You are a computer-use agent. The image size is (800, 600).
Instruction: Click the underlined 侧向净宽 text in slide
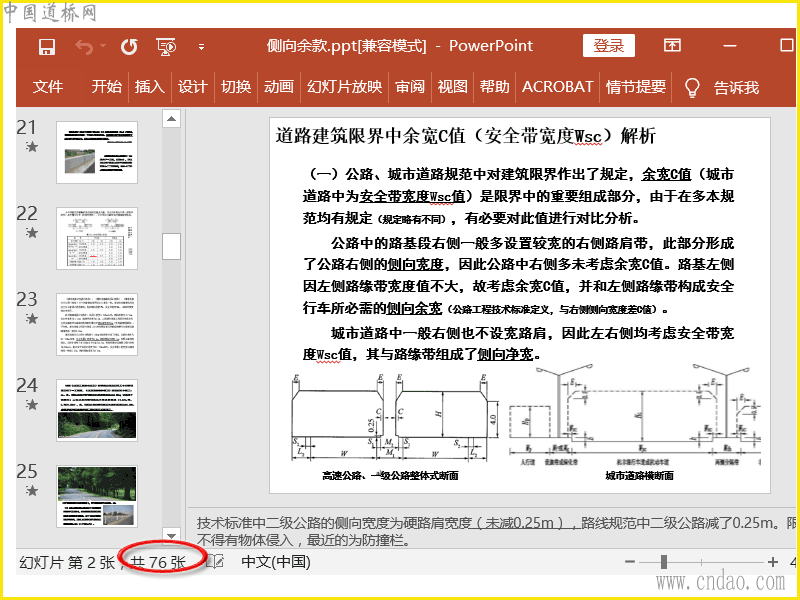coord(505,354)
